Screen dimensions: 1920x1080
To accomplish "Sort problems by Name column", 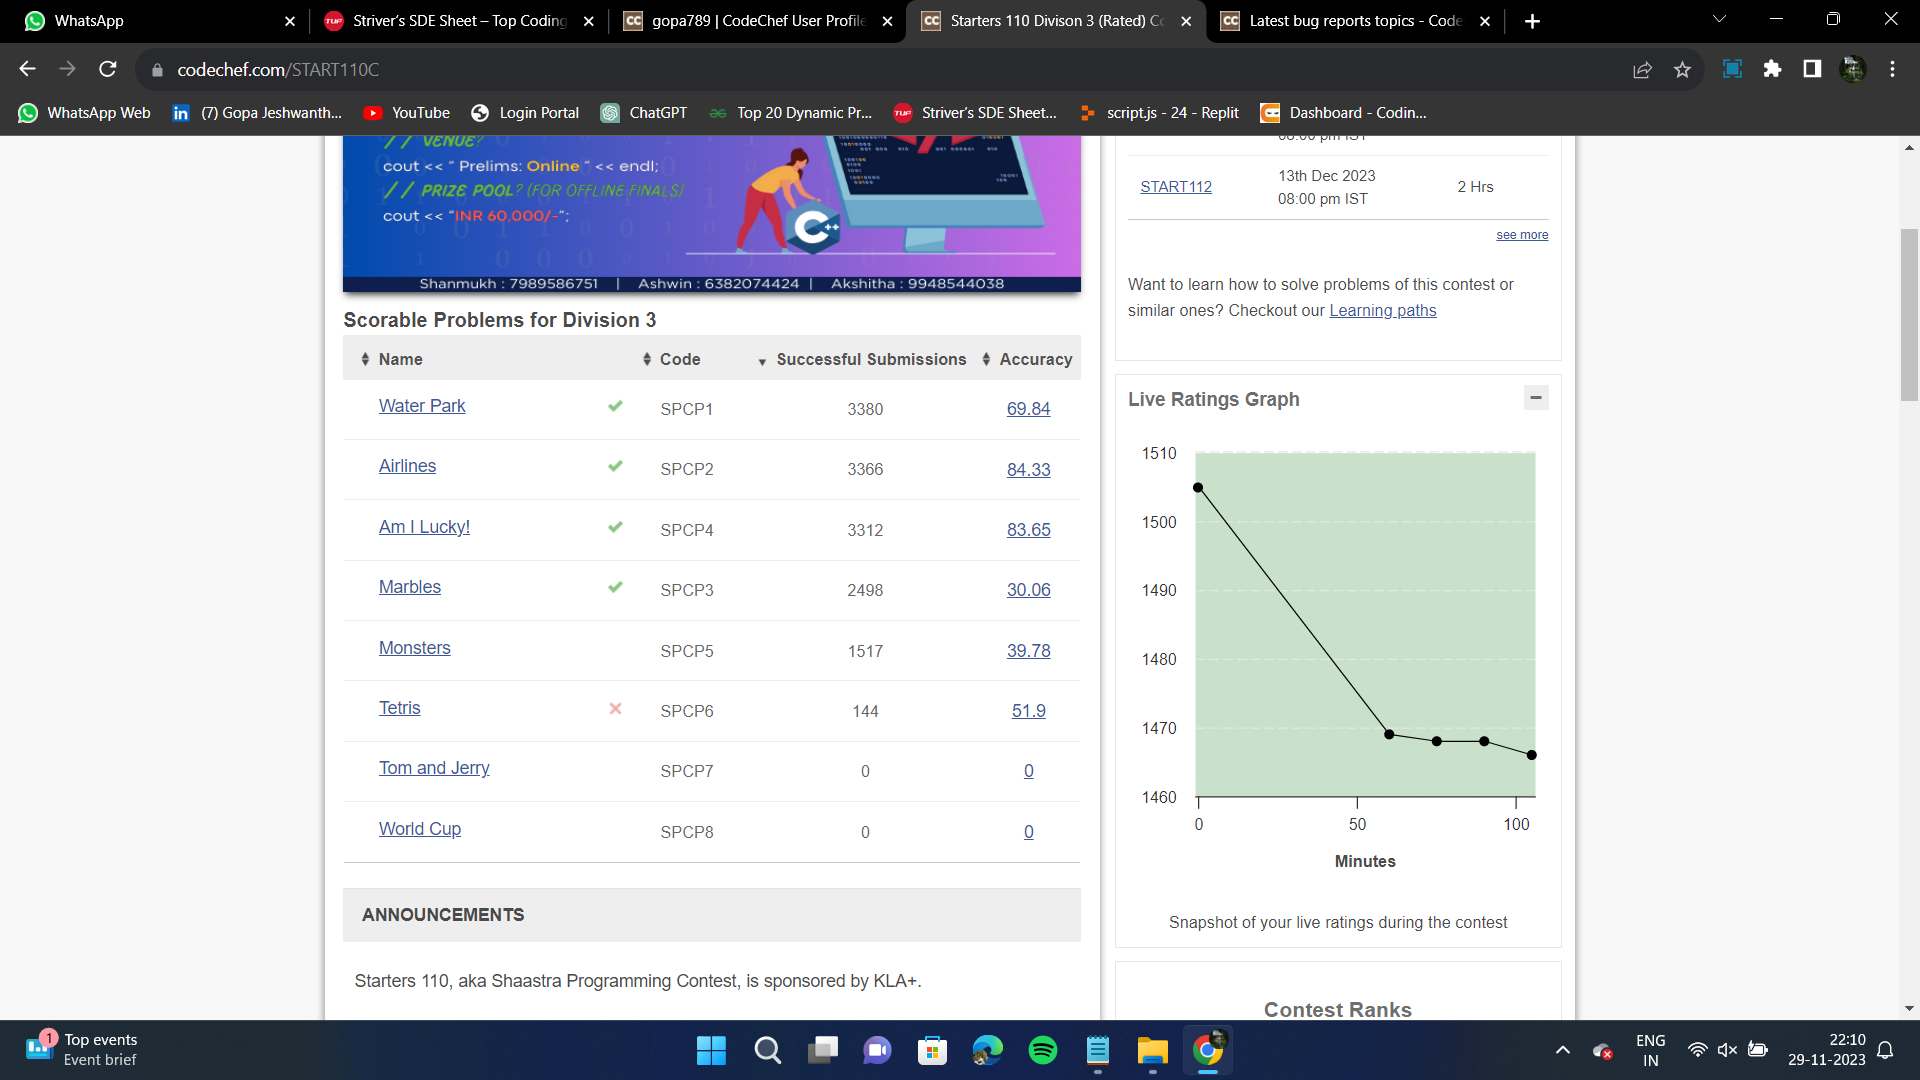I will coord(400,359).
